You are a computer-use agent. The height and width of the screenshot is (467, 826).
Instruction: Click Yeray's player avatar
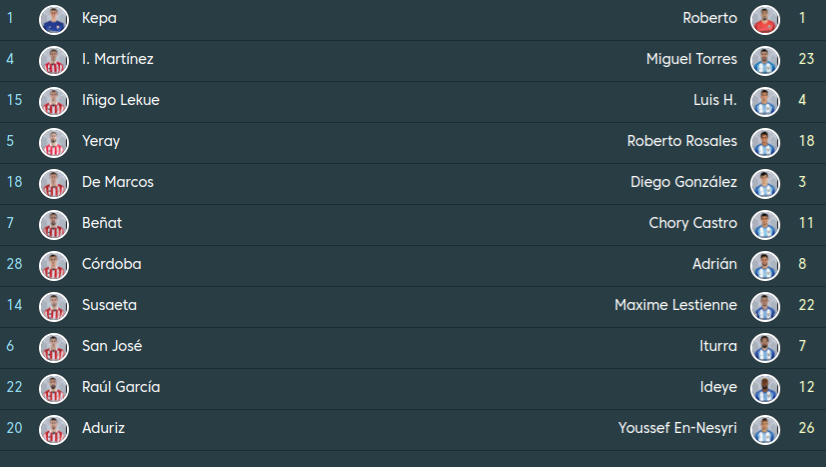coord(53,142)
